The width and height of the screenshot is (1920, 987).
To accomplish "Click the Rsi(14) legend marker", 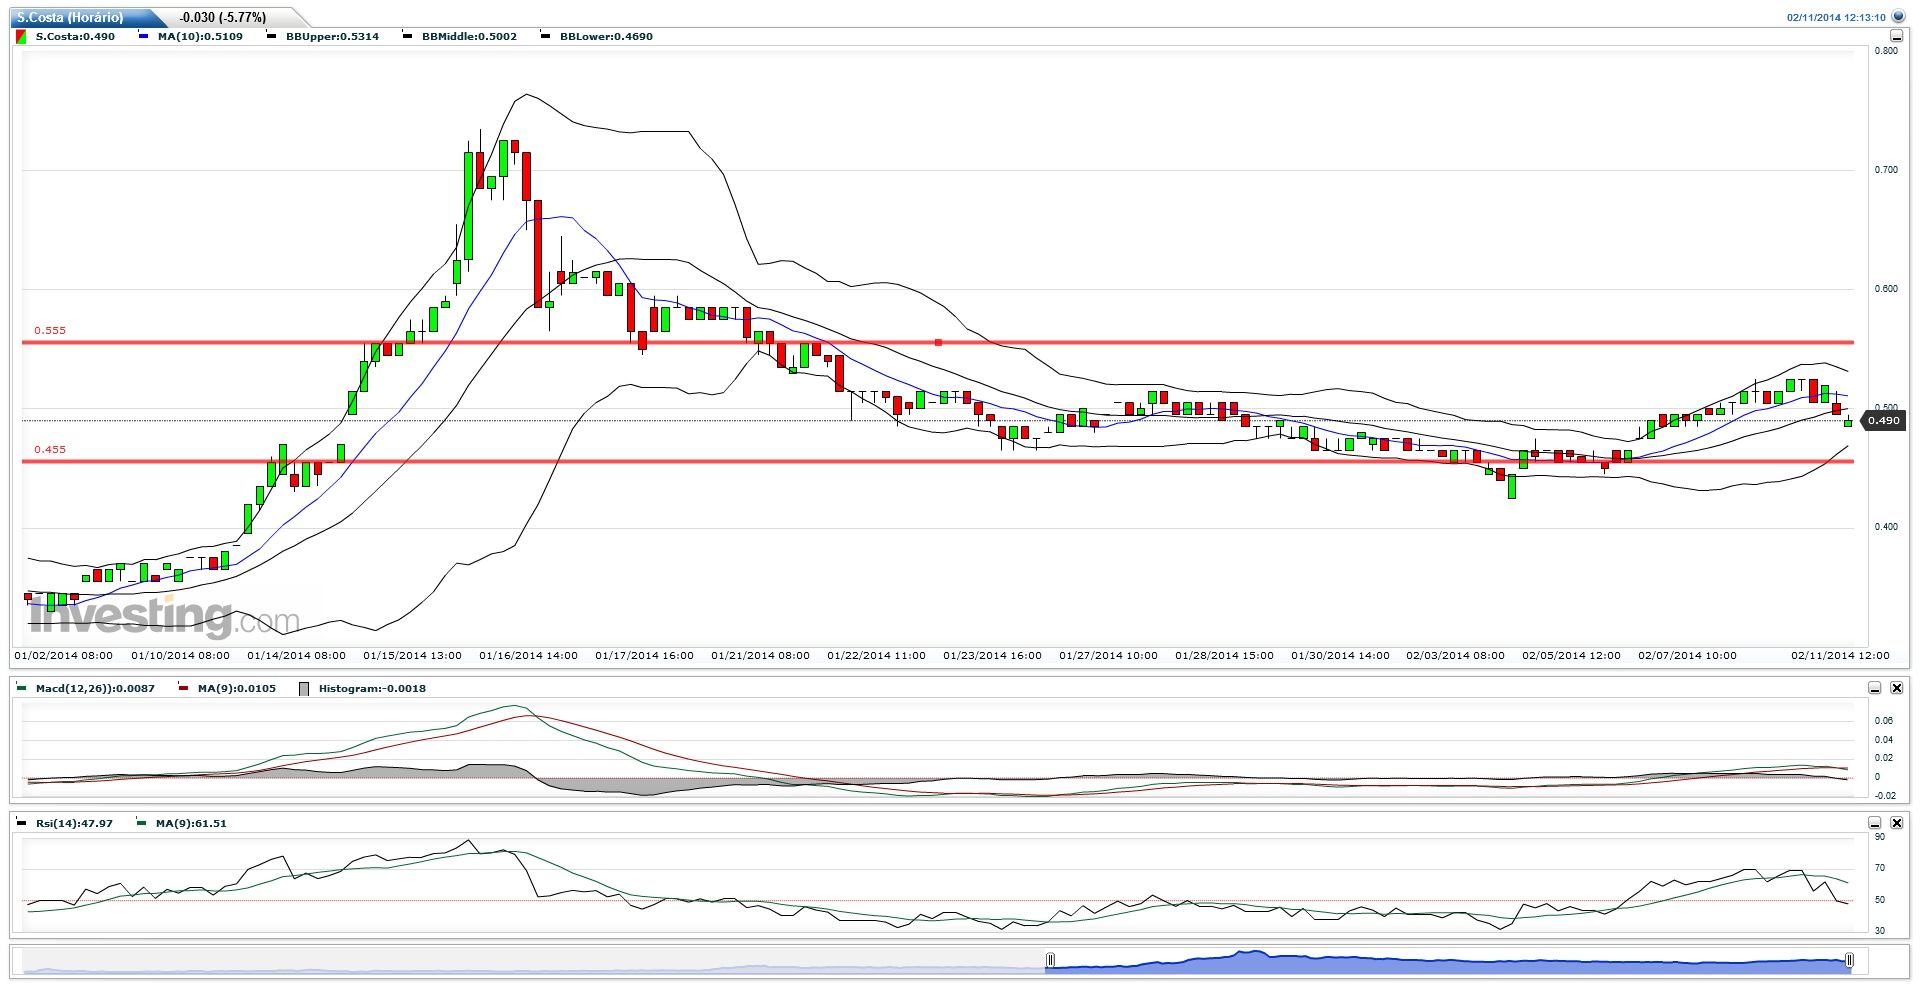I will point(21,823).
